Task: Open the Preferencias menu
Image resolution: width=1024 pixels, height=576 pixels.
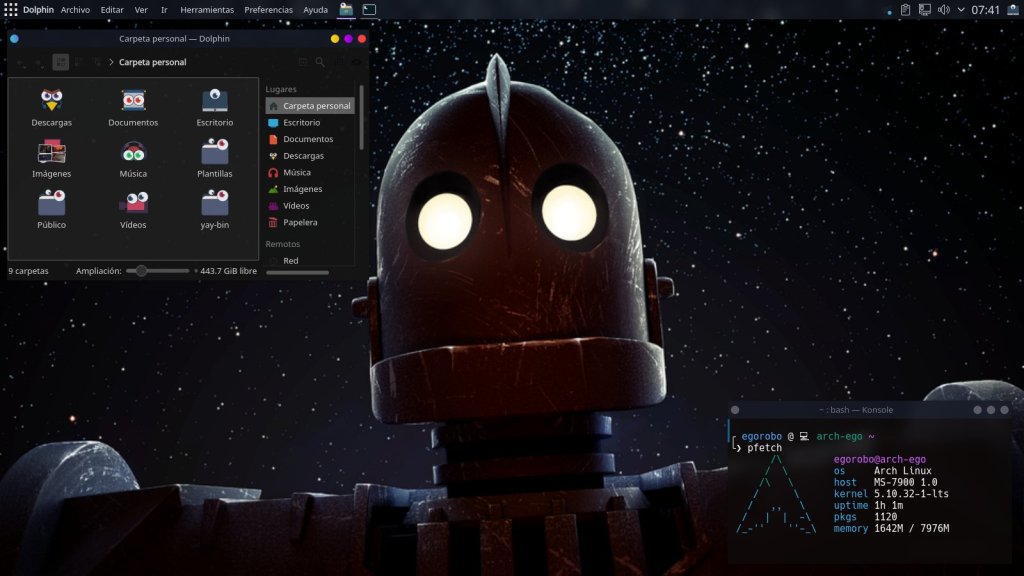Action: [x=268, y=10]
